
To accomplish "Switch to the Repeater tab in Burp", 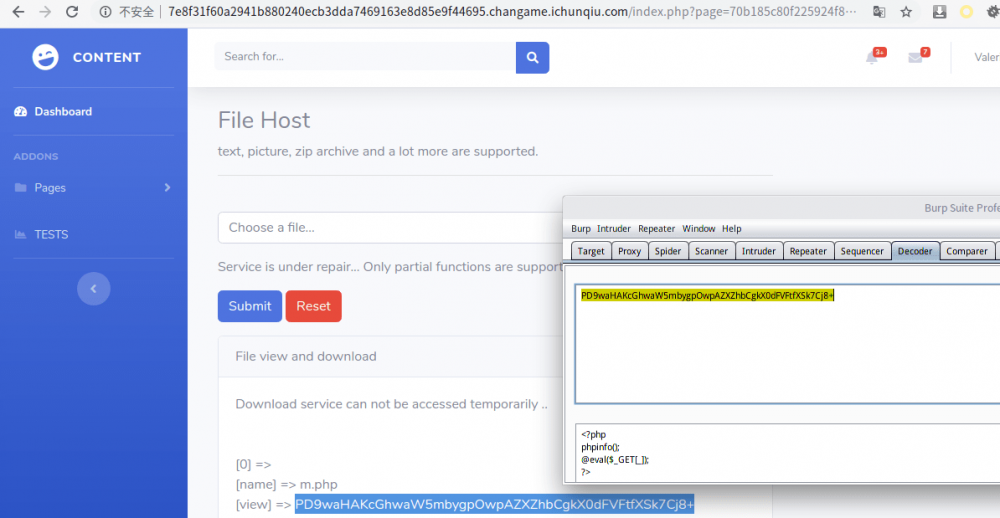I will (809, 251).
